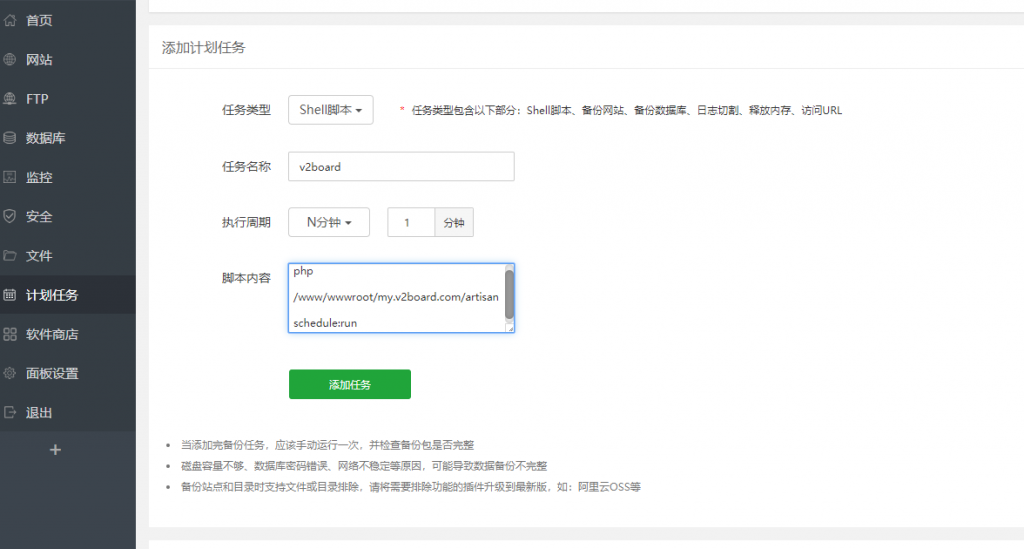Go to the 数据库 menu item

[x=46, y=138]
